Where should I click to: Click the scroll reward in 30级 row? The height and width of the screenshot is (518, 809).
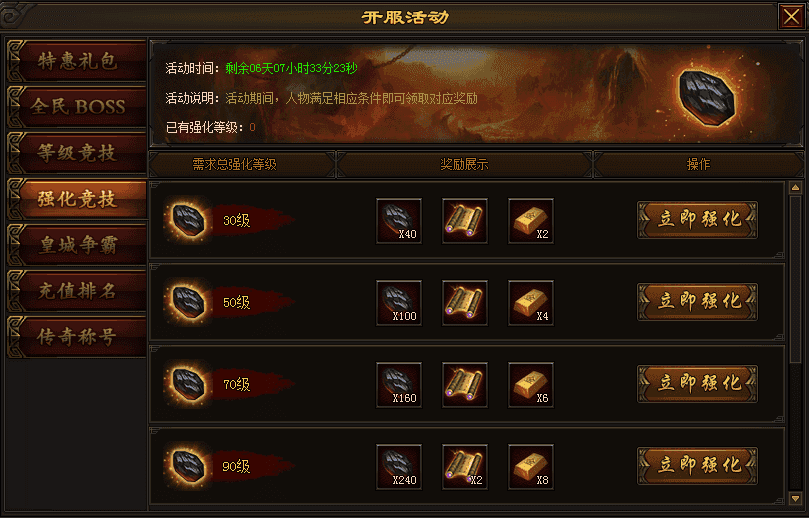(465, 221)
